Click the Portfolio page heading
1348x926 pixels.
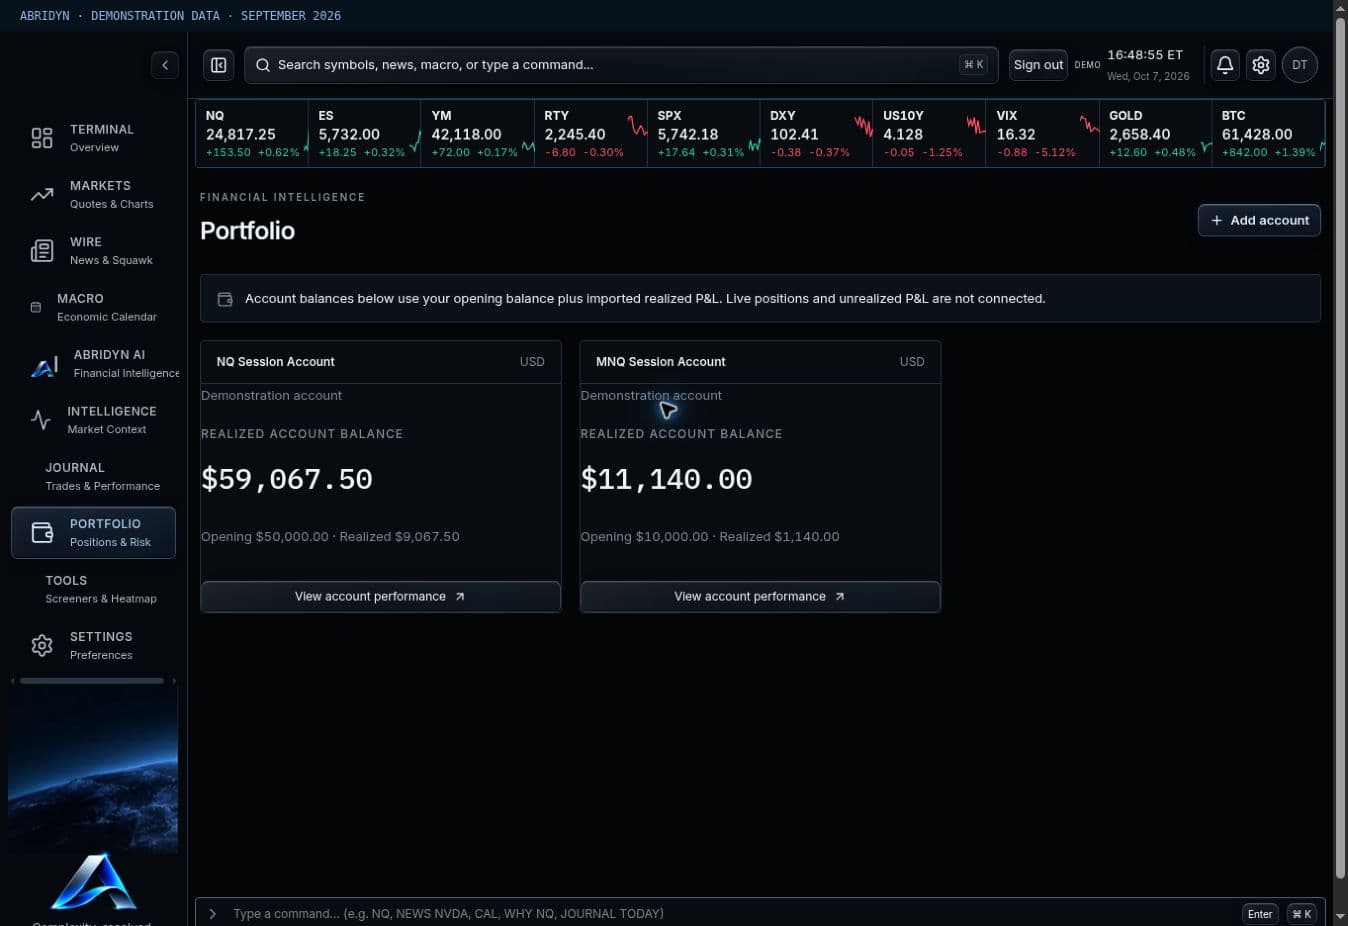pos(248,231)
